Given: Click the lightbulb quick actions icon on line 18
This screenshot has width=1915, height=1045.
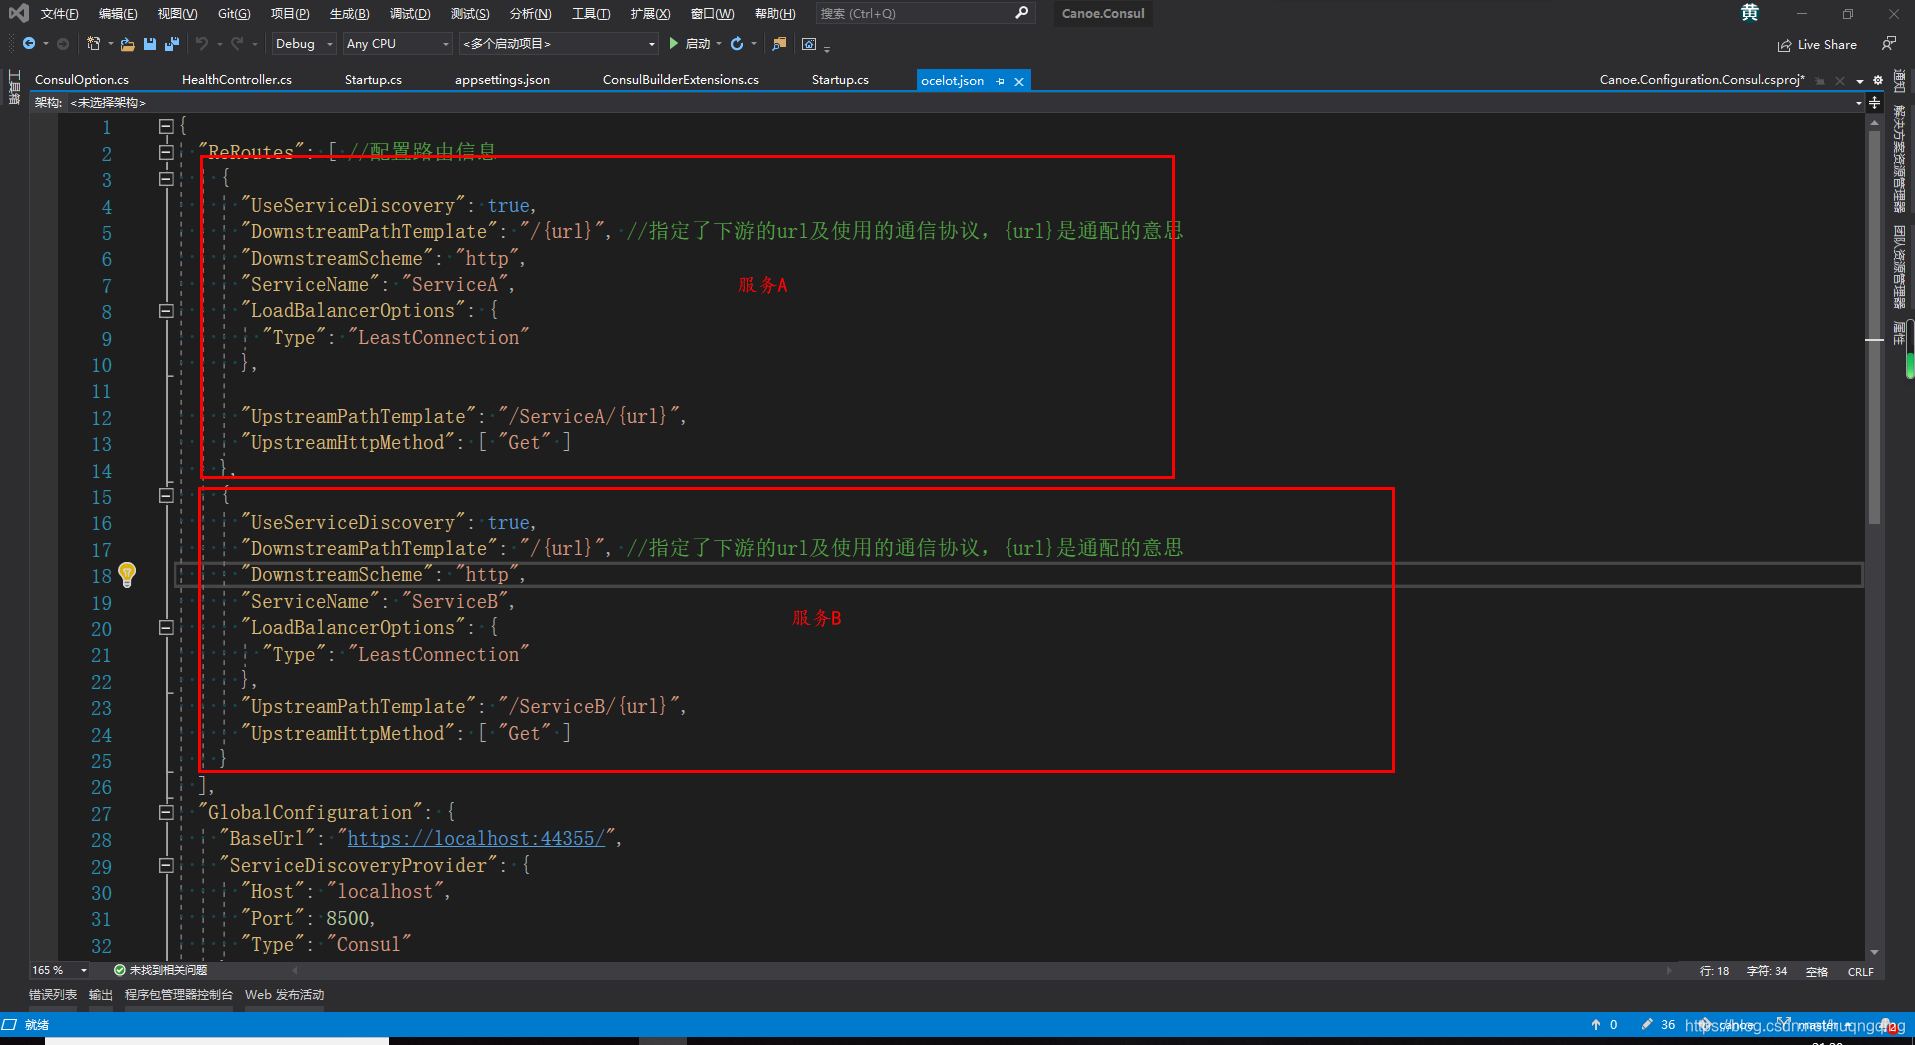Looking at the screenshot, I should (x=127, y=574).
